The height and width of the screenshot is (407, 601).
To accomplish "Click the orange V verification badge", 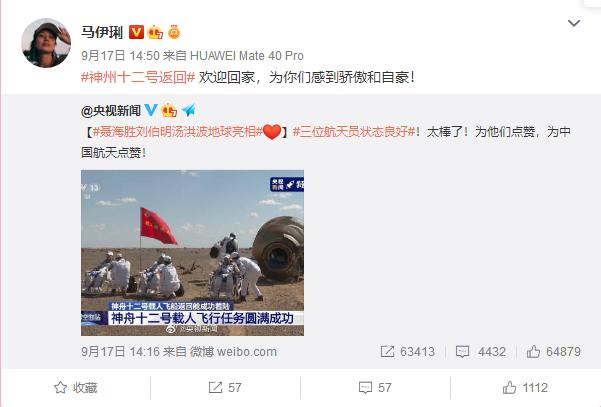I will (136, 32).
